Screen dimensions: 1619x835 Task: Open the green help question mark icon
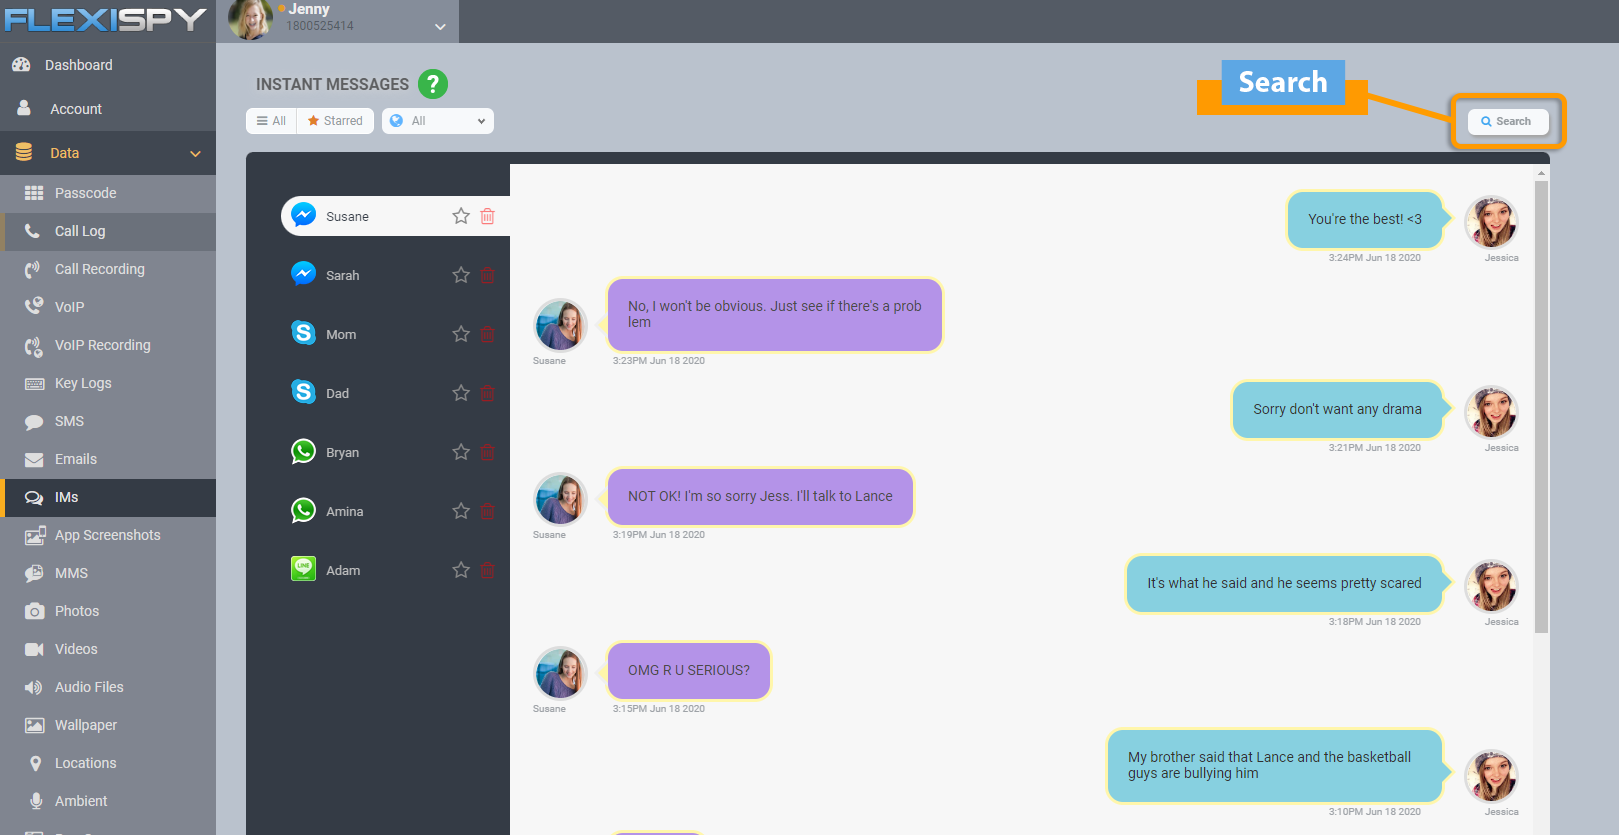[433, 84]
